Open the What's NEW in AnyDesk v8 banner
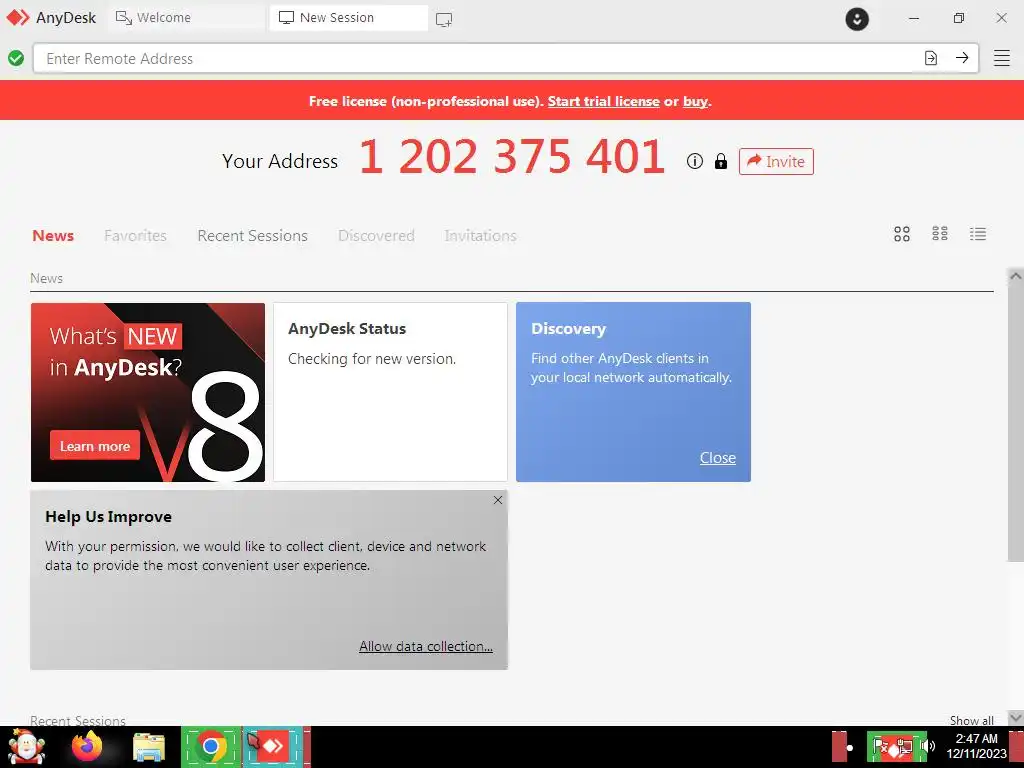Screen dimensions: 1024x768 [x=148, y=392]
